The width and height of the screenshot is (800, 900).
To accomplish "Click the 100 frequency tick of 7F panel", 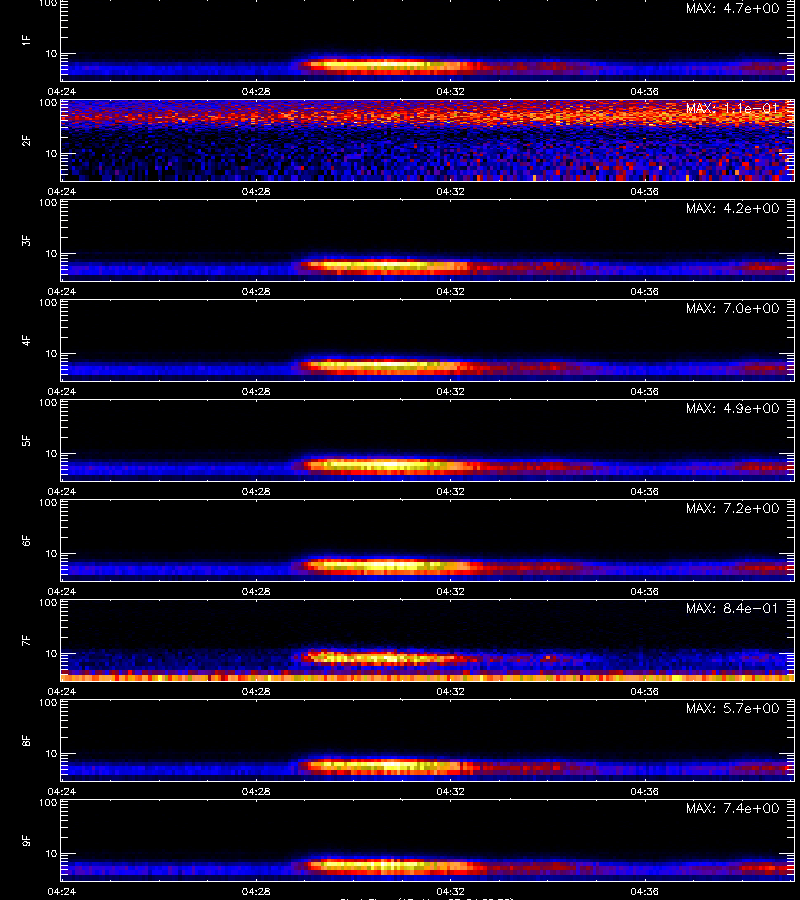I will point(48,603).
